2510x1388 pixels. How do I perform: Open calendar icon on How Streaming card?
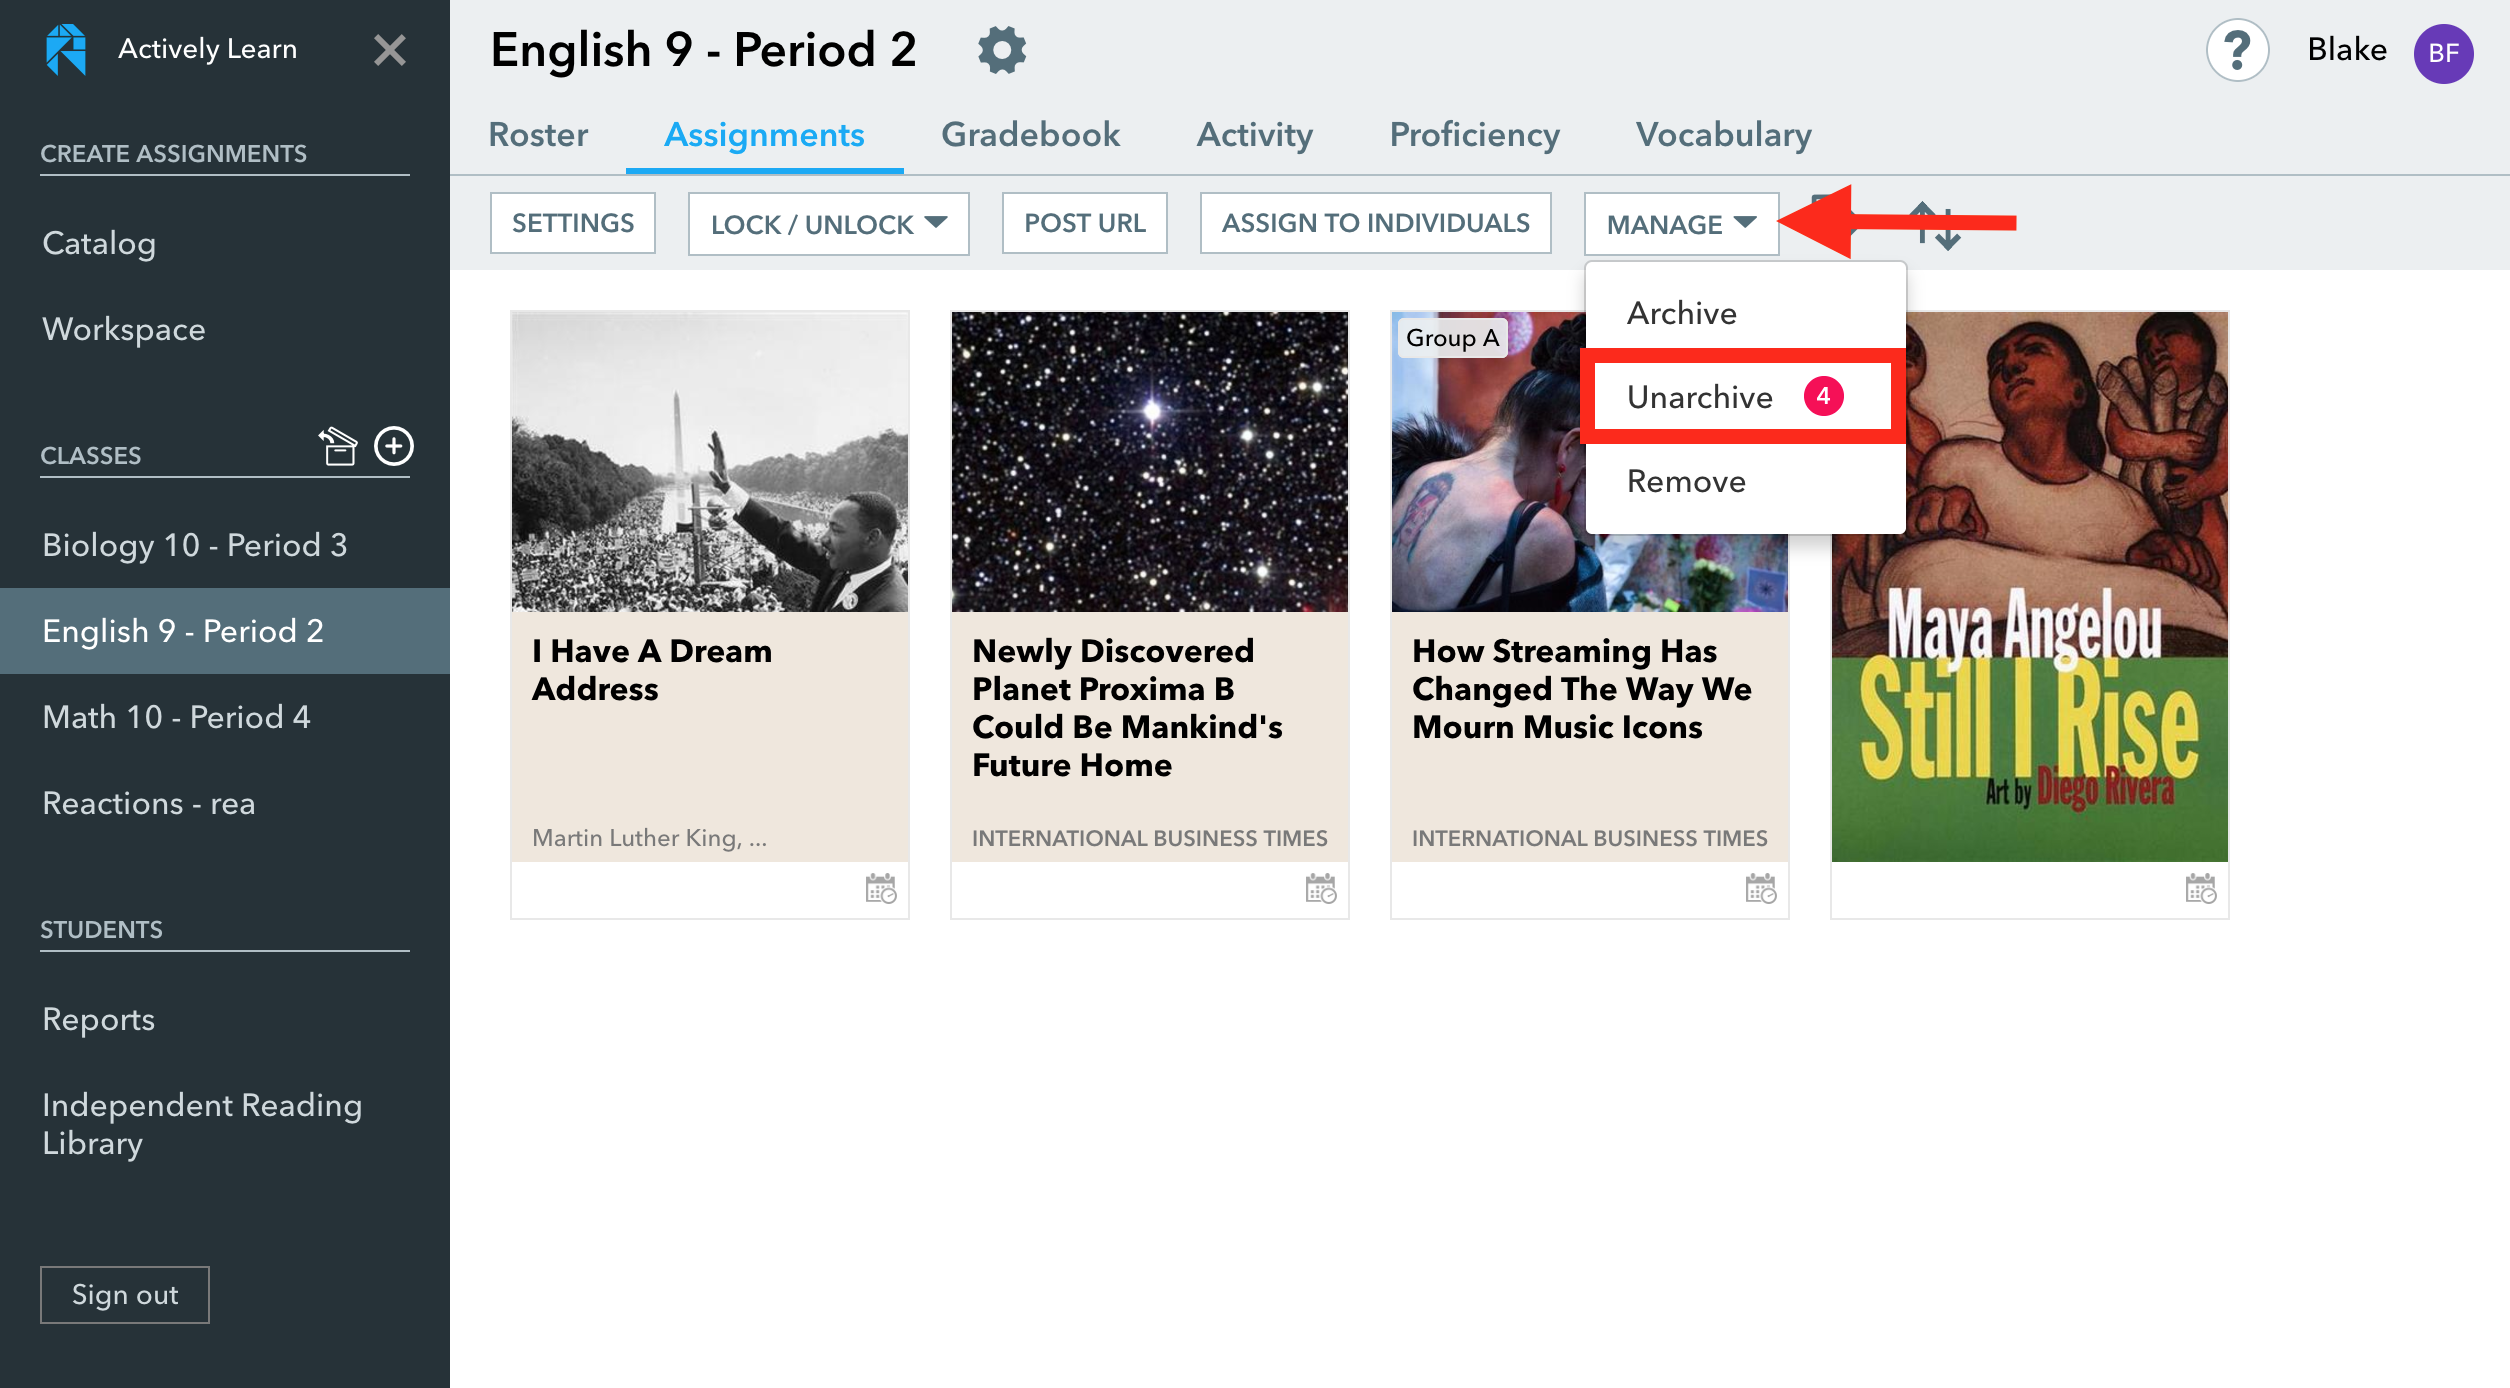point(1761,888)
